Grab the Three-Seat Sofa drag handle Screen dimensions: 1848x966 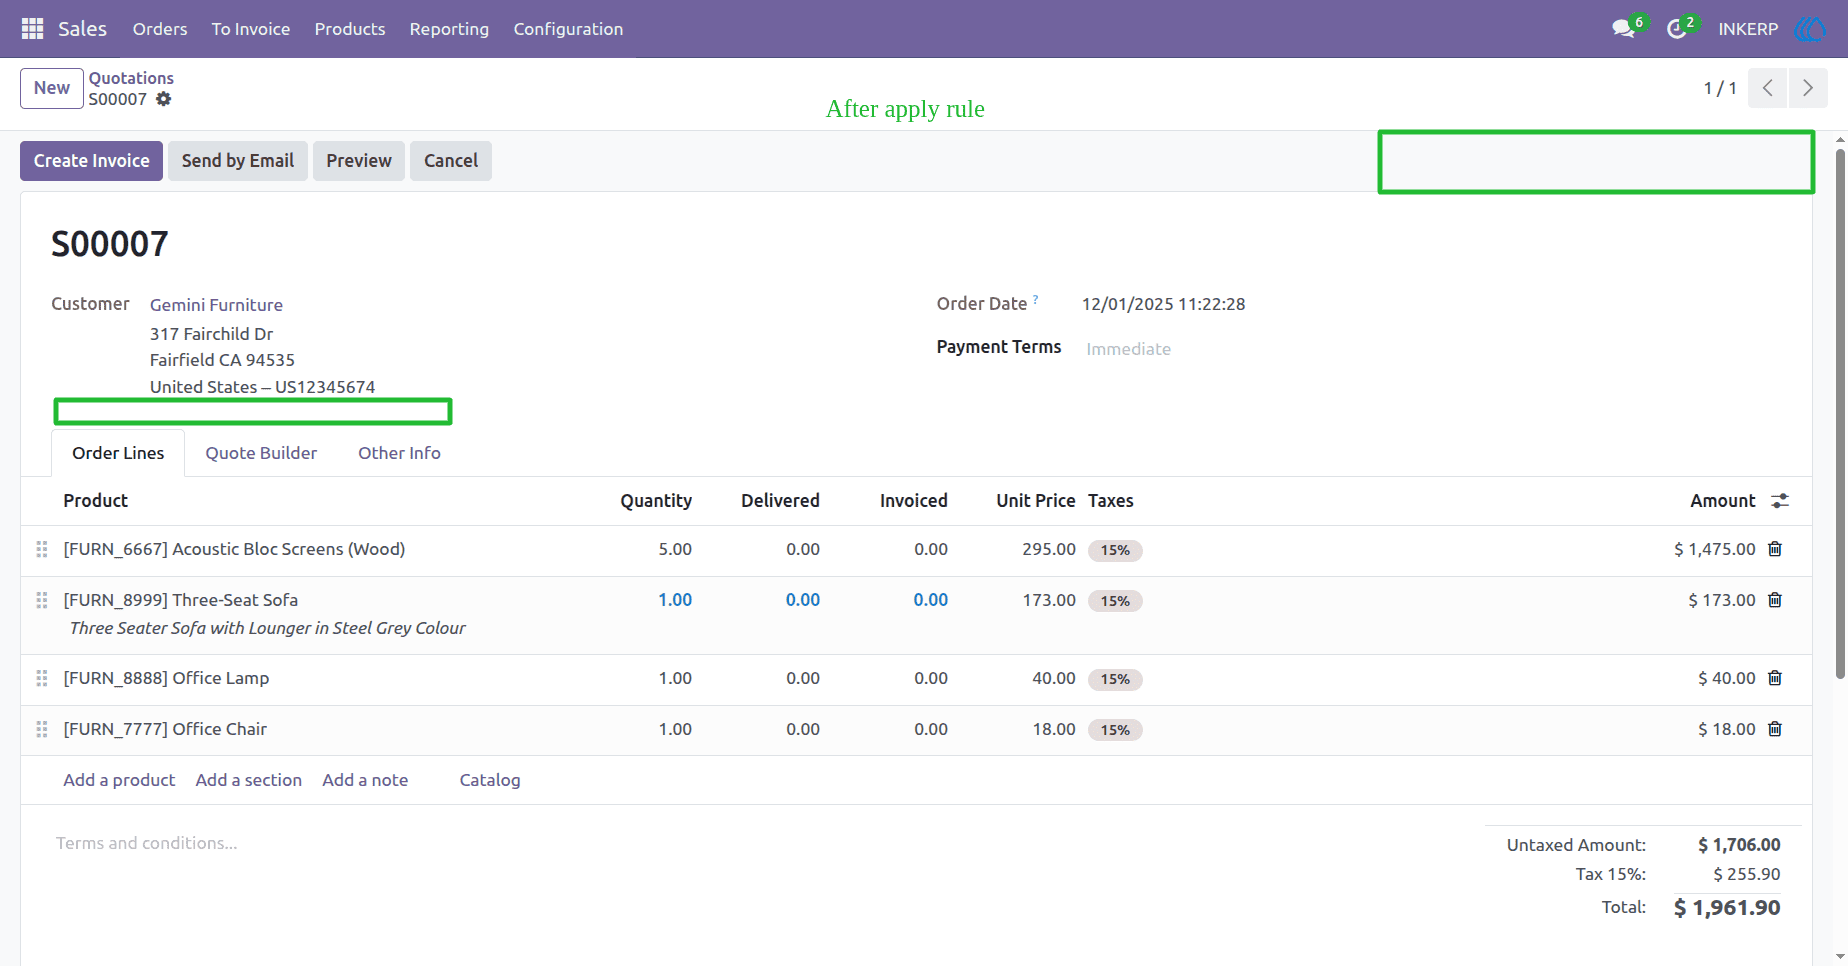point(42,600)
